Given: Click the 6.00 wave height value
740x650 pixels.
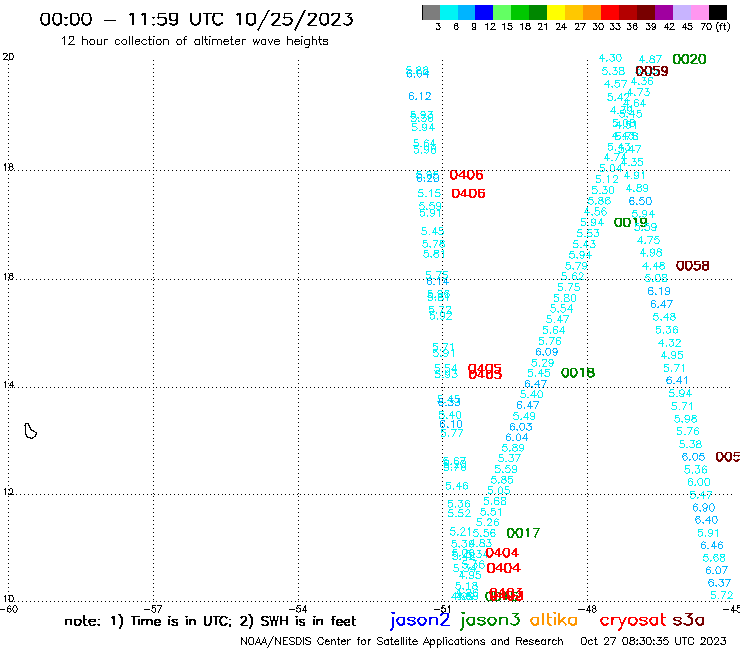Looking at the screenshot, I should [698, 482].
